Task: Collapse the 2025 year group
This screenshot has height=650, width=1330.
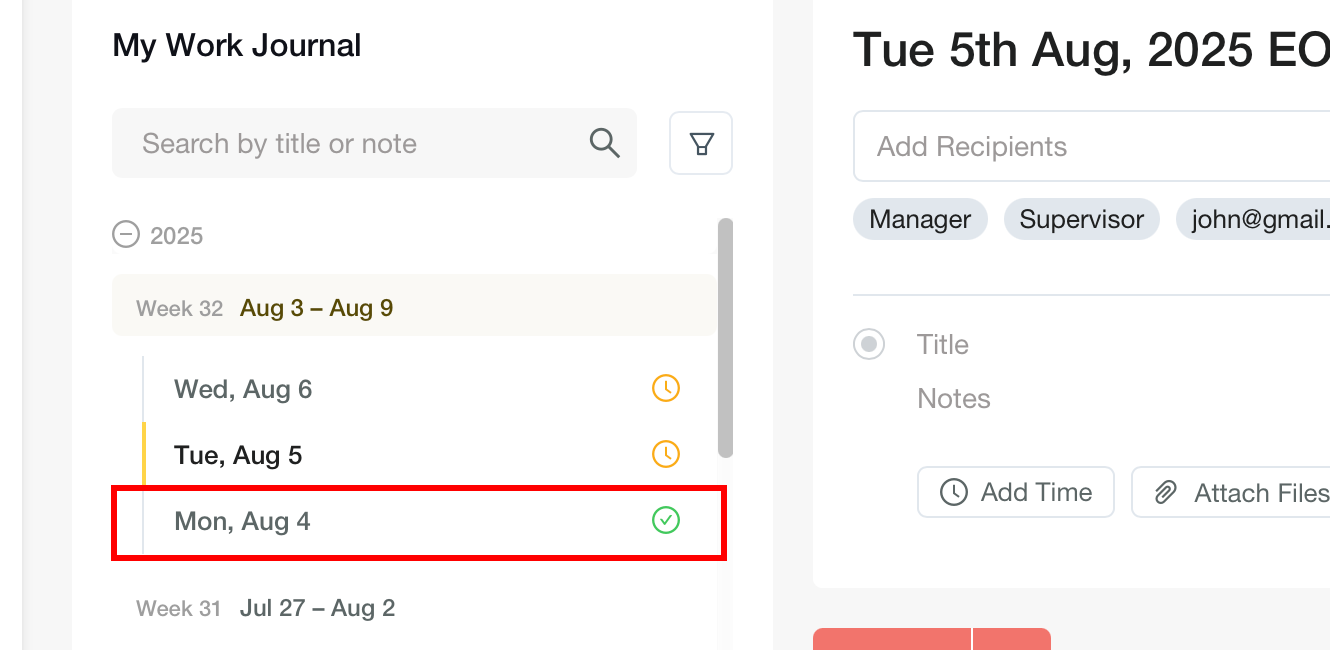Action: pos(126,235)
